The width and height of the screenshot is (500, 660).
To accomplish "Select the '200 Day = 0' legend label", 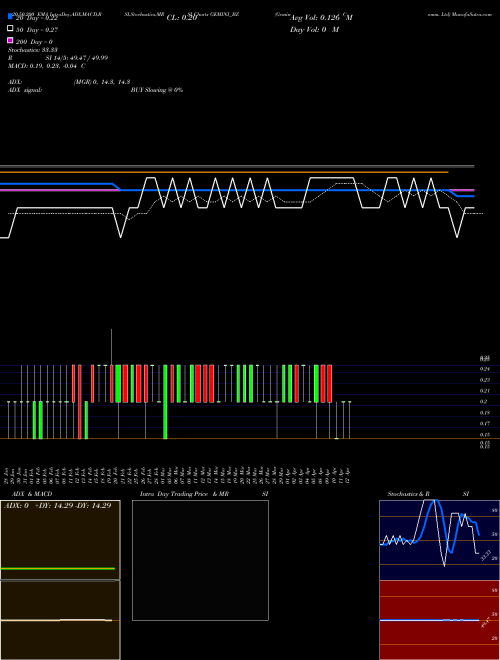I will pos(34,42).
